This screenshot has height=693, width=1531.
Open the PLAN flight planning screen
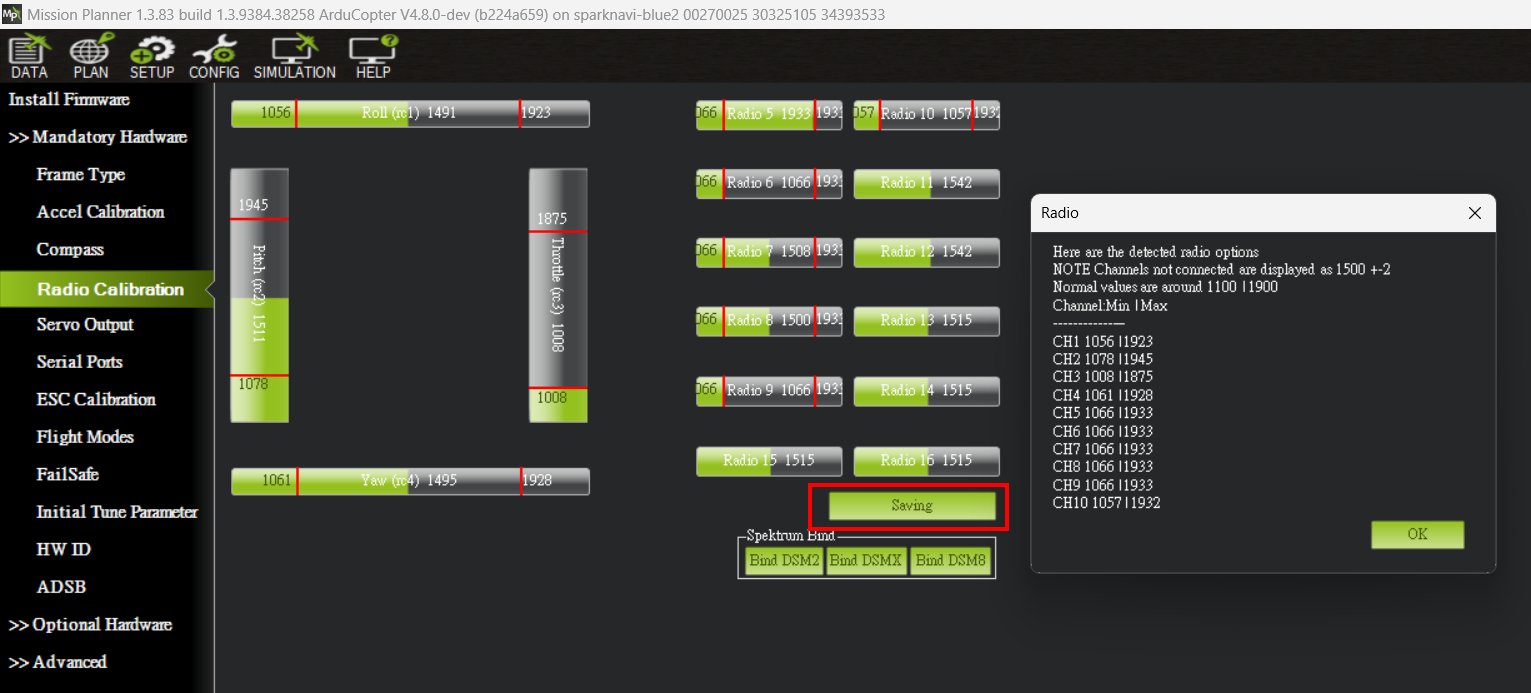point(91,57)
